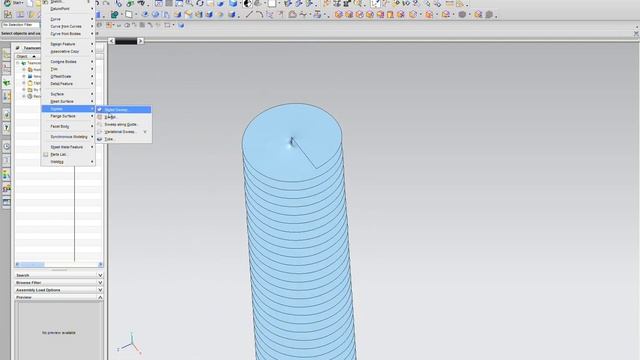This screenshot has height=360, width=640.
Task: Open the Mesh Surface submenu
Action: coord(68,101)
